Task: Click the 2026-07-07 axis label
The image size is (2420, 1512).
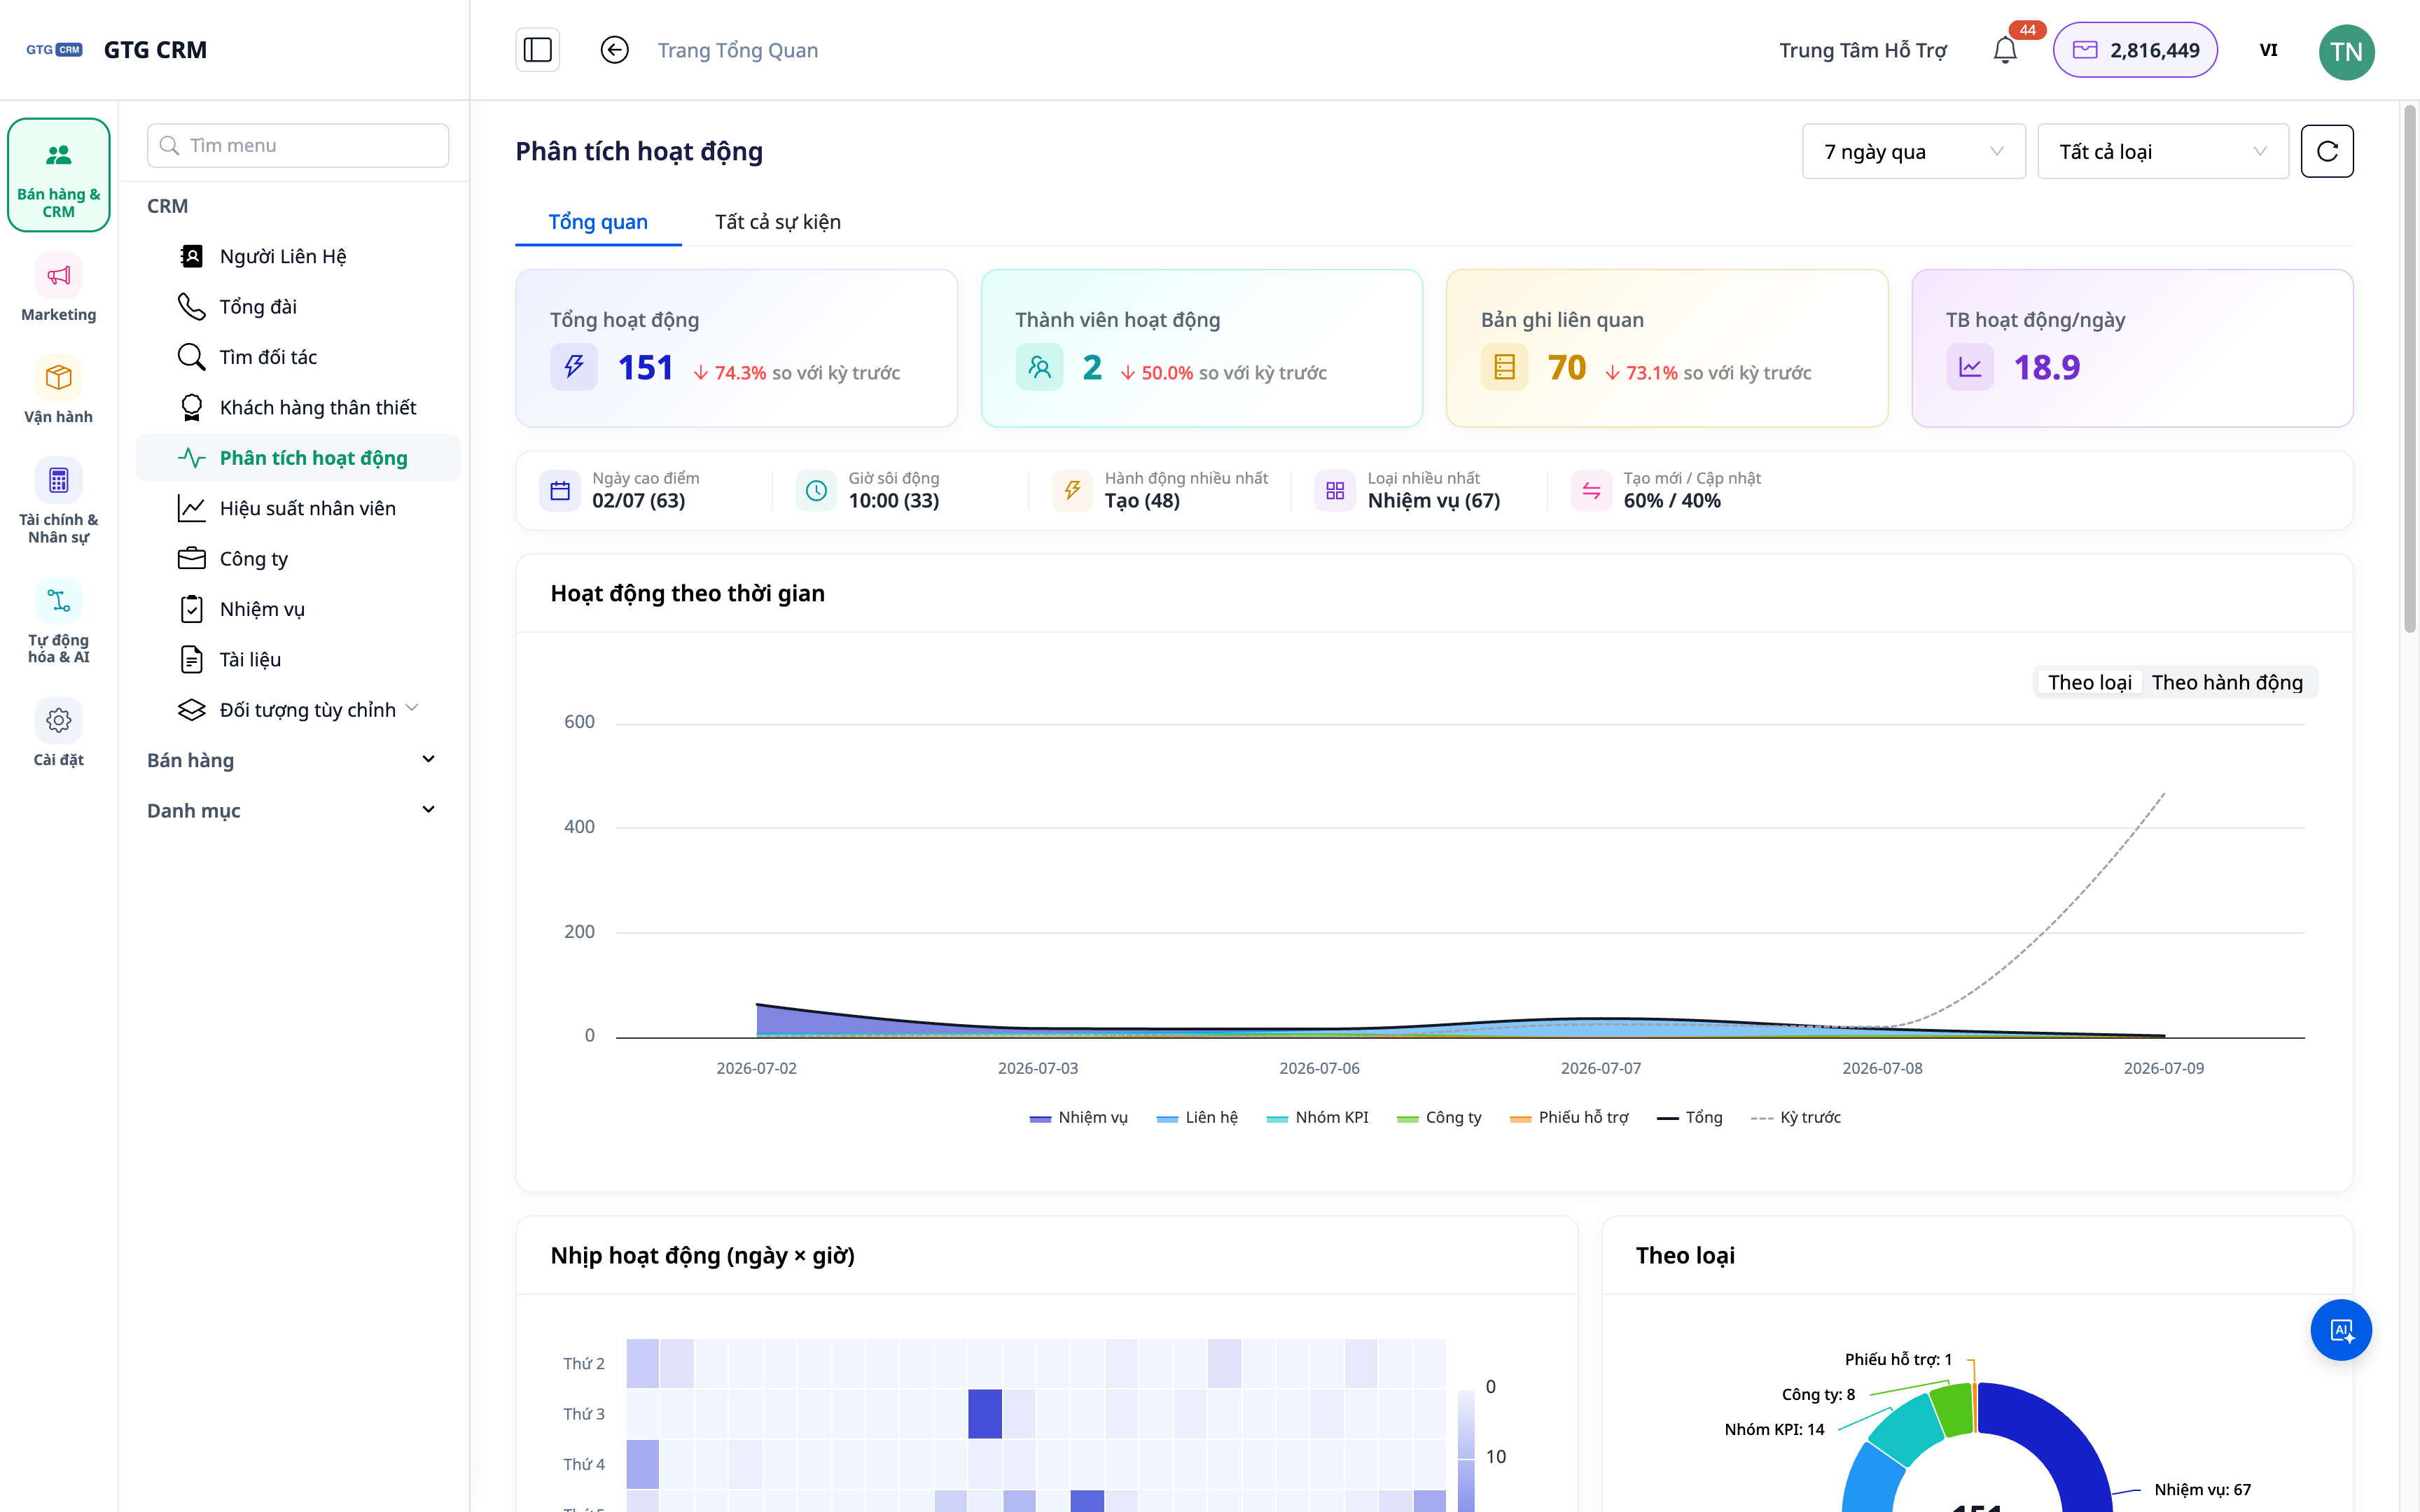Action: tap(1600, 1068)
